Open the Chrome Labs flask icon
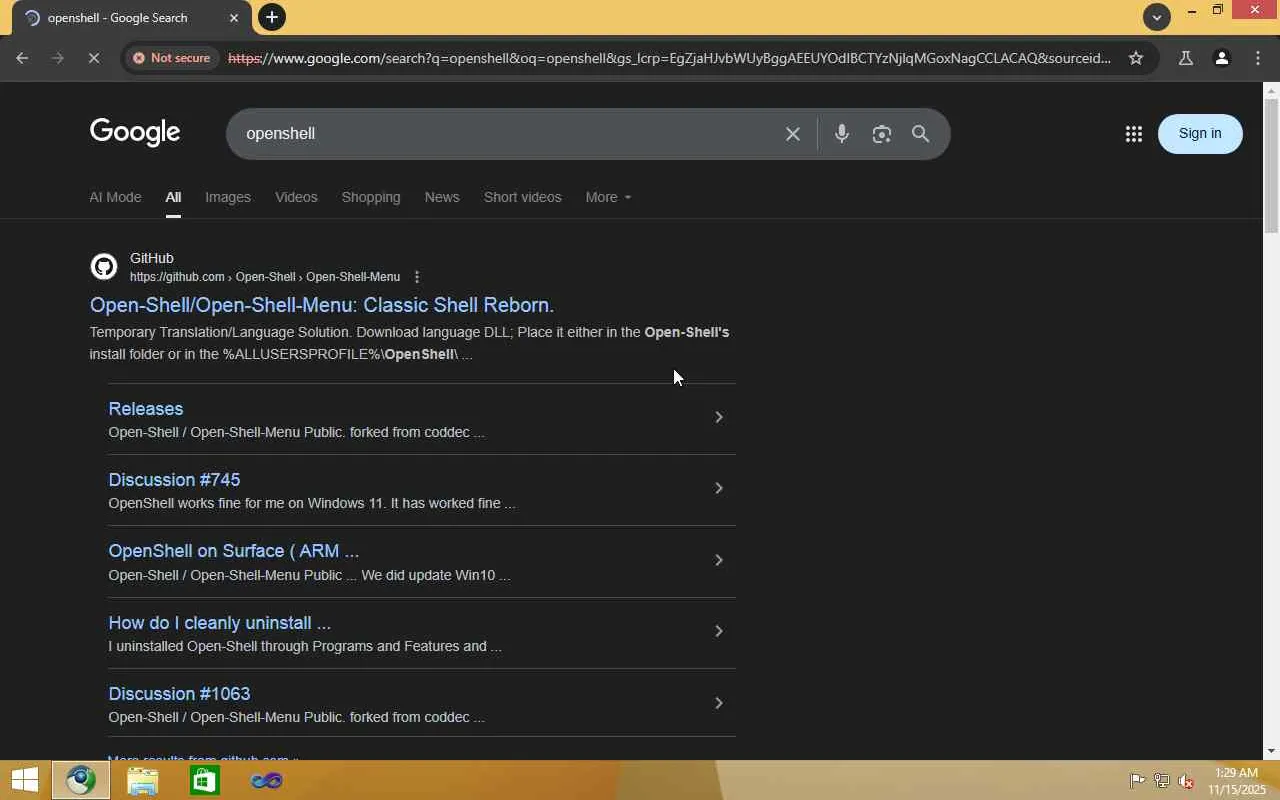Image resolution: width=1280 pixels, height=800 pixels. pyautogui.click(x=1186, y=58)
